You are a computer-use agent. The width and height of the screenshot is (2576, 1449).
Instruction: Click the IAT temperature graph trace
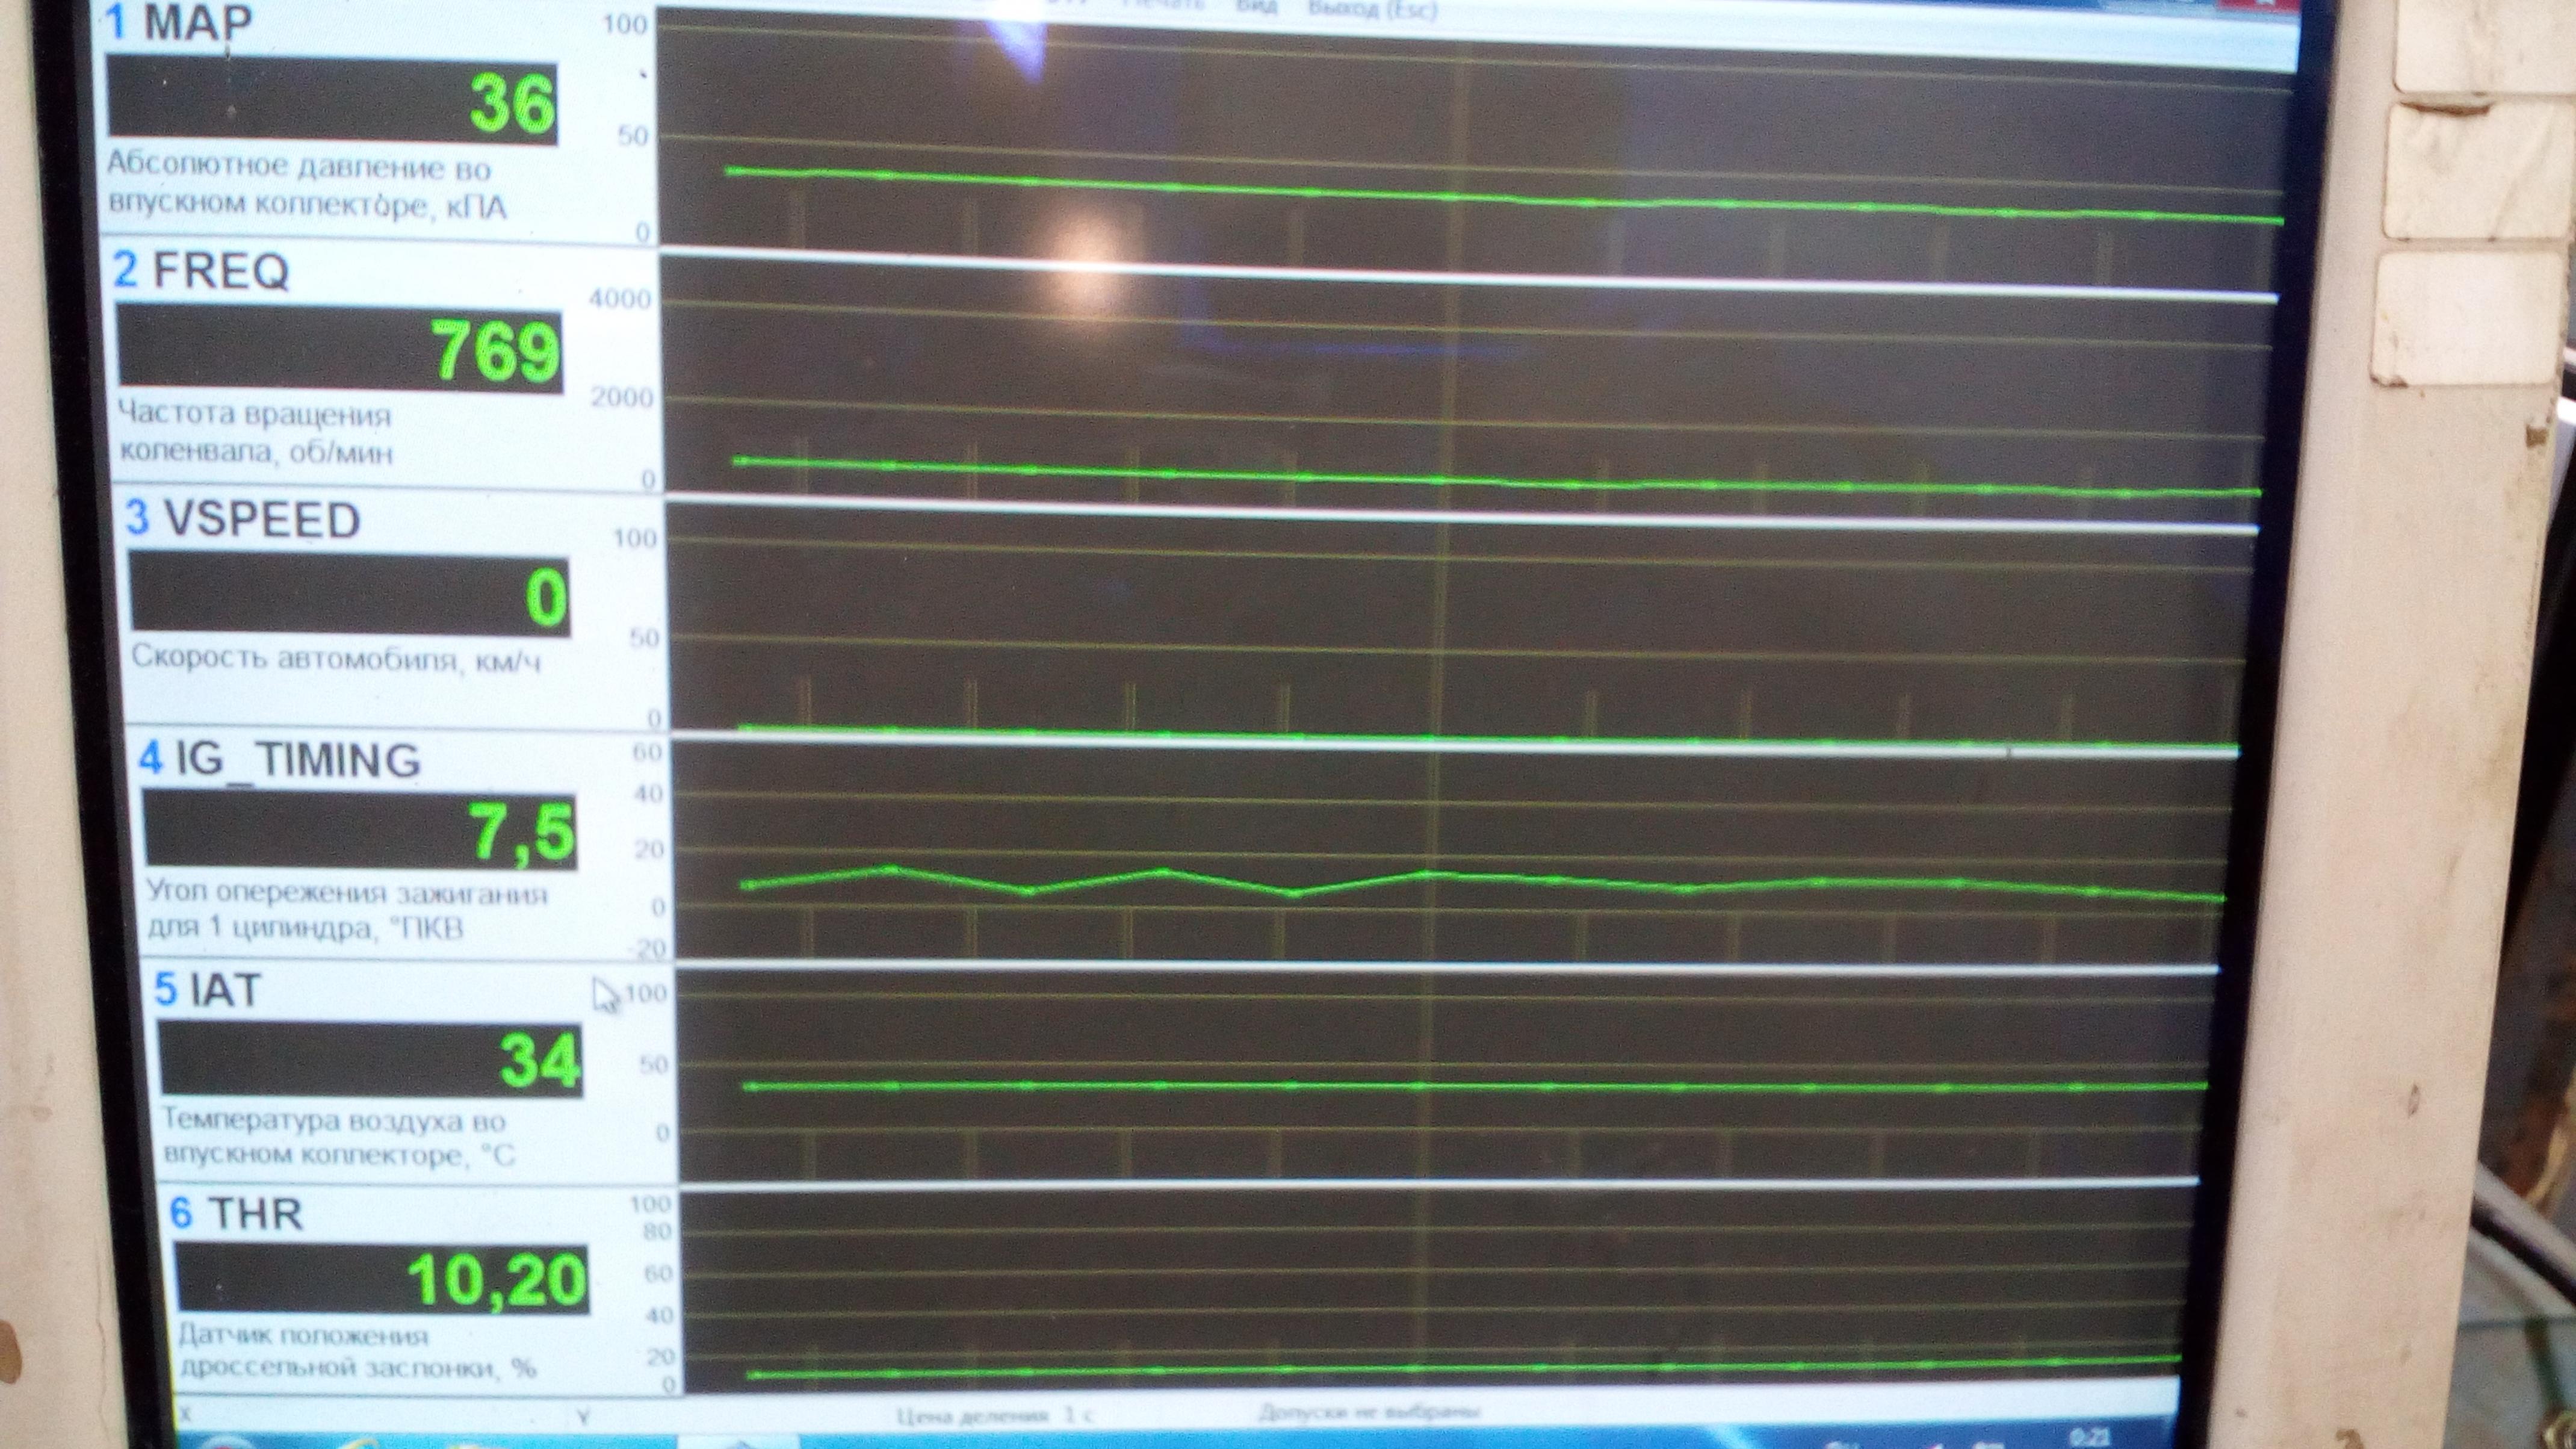(x=1475, y=1086)
